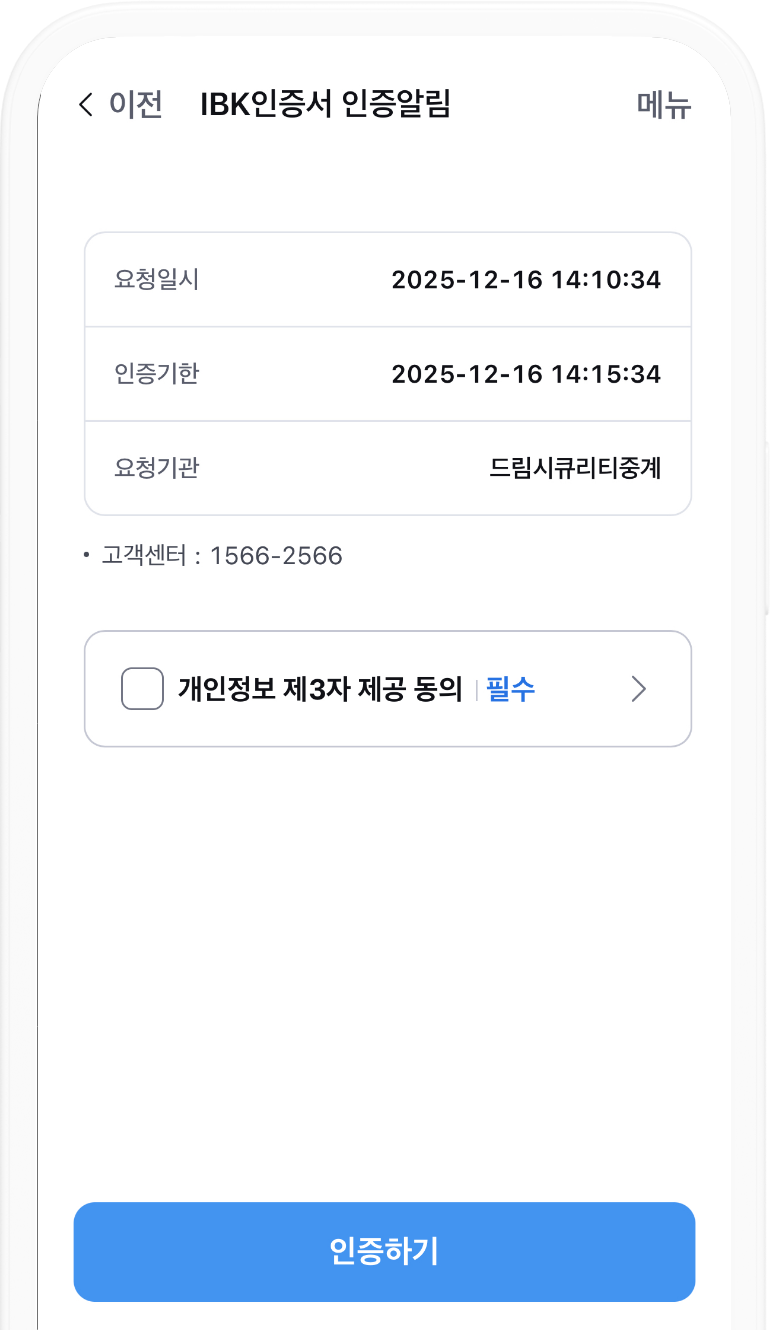The width and height of the screenshot is (776, 1330).
Task: Select the 요청일시 row label
Action: click(157, 280)
